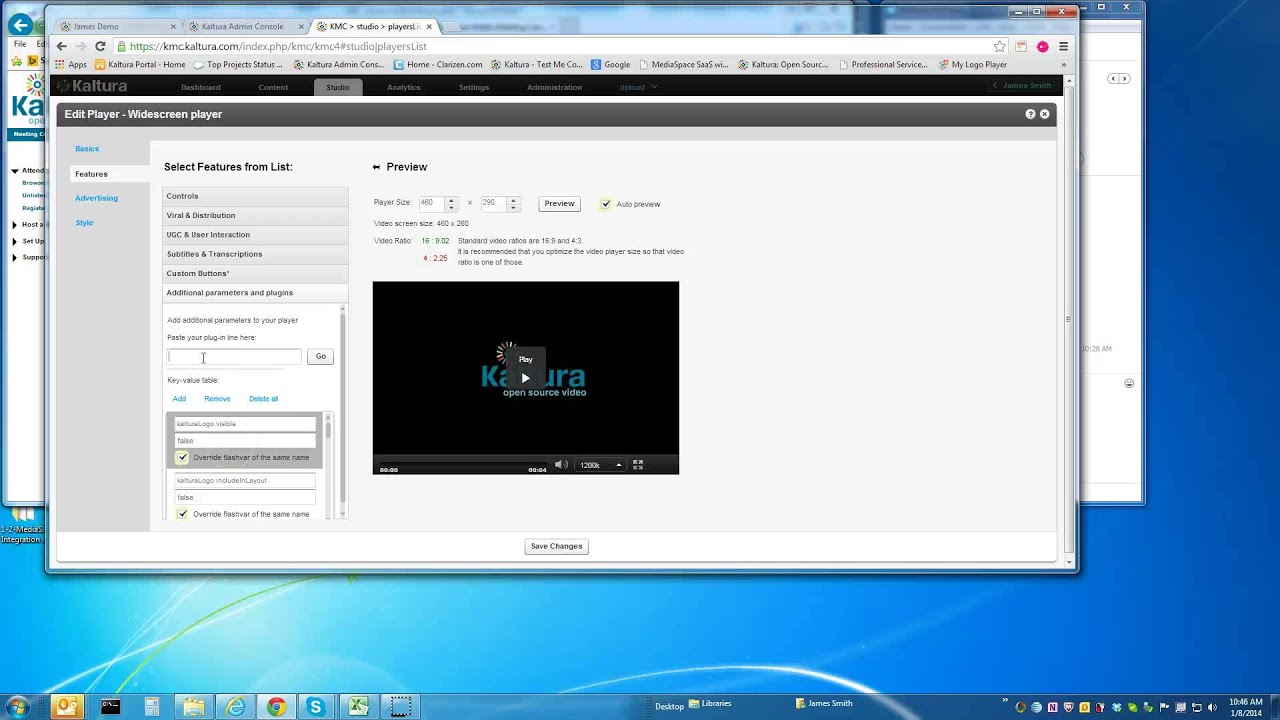Collapse Additional parameters and plugins section
Viewport: 1280px width, 720px height.
(x=255, y=292)
